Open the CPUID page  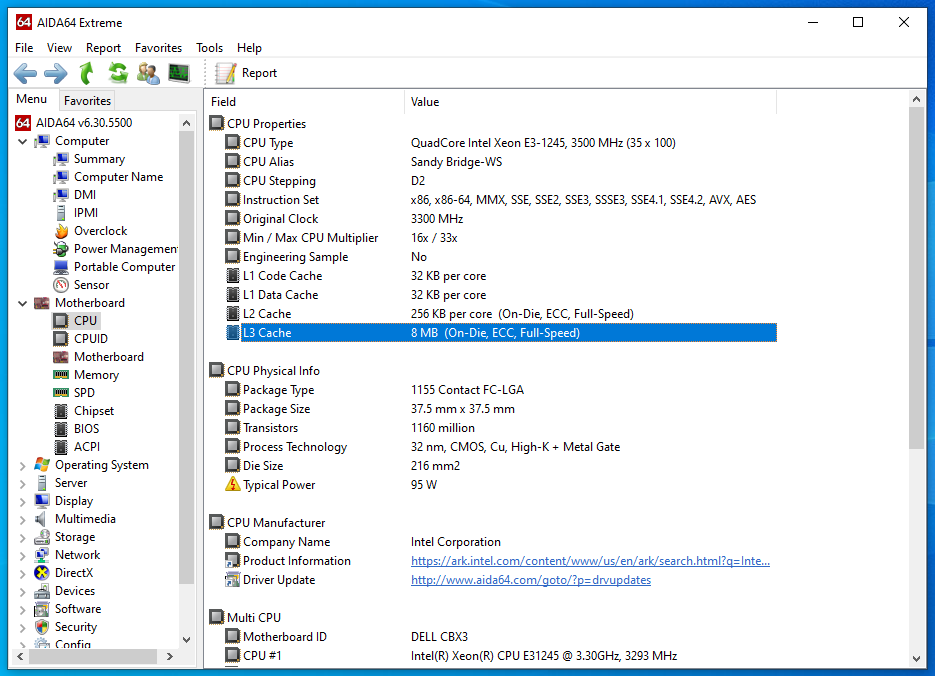point(91,339)
